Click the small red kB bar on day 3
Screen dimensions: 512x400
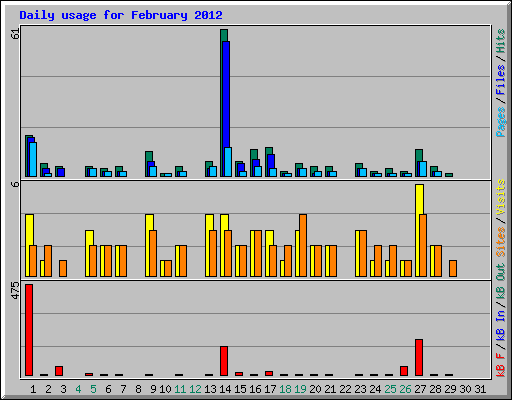(x=59, y=371)
